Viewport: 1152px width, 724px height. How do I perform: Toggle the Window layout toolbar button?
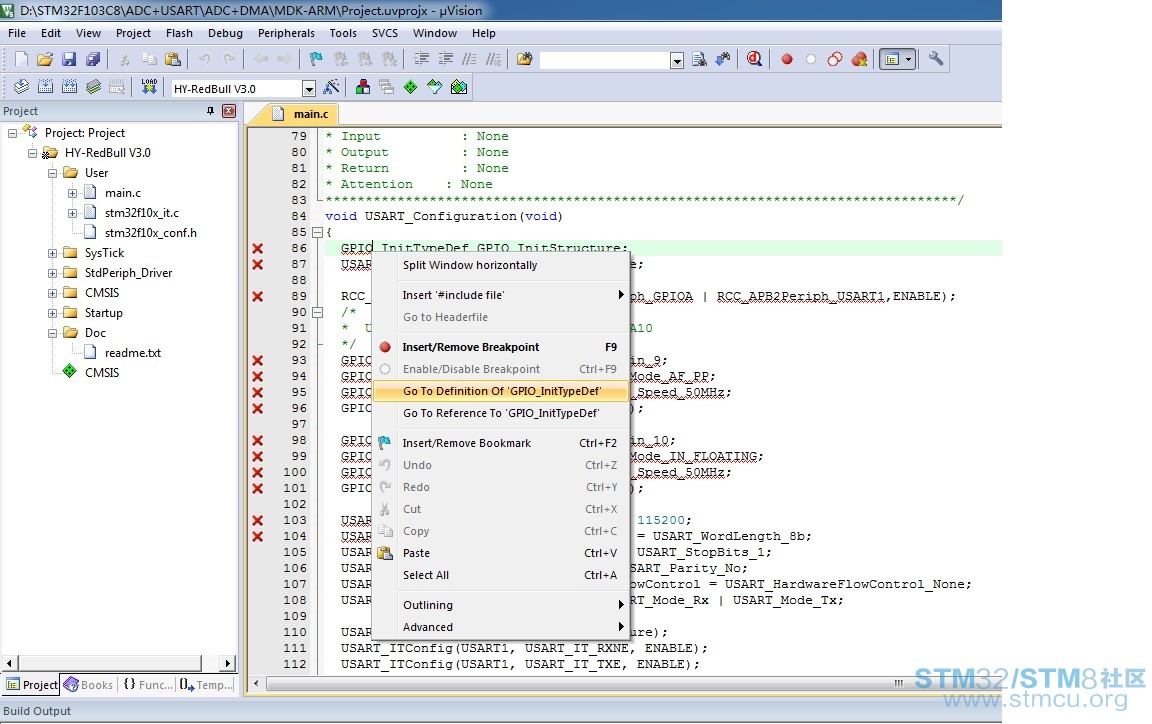892,59
